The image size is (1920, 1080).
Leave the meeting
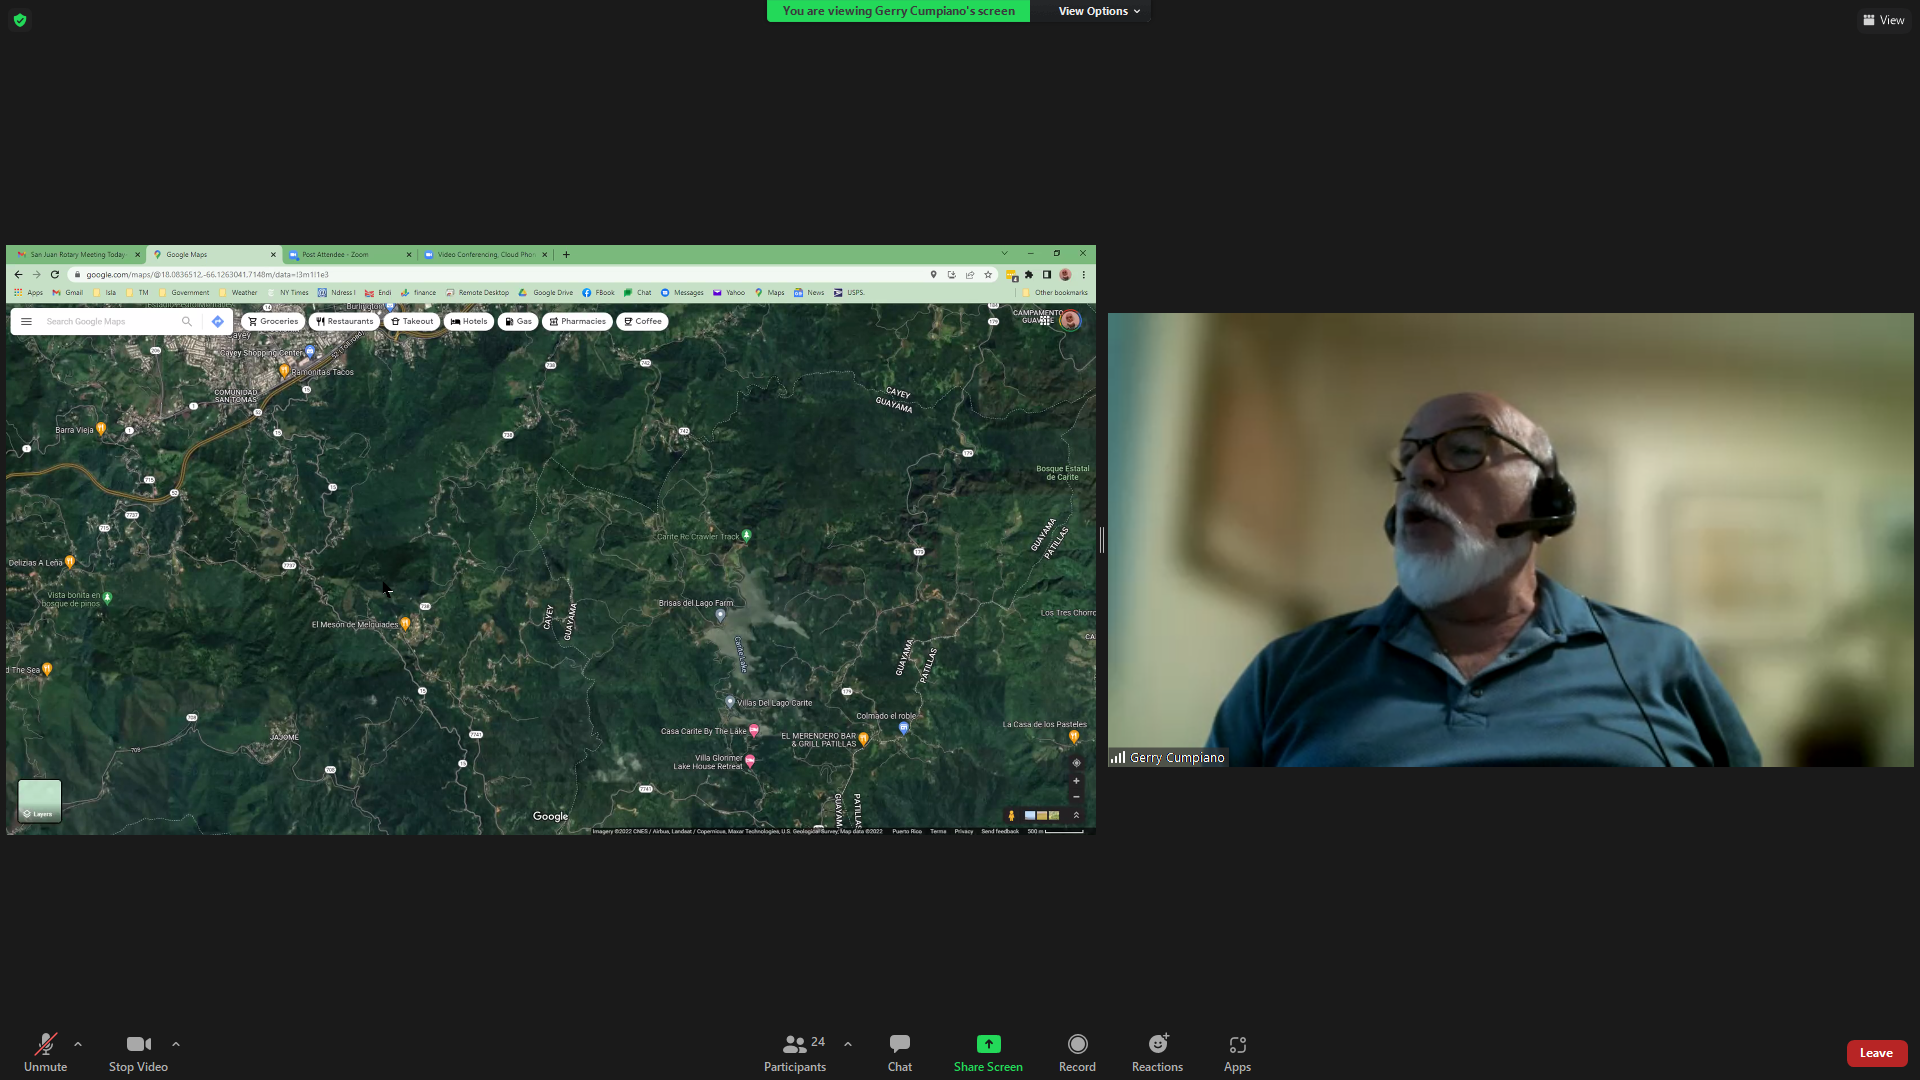tap(1875, 1053)
